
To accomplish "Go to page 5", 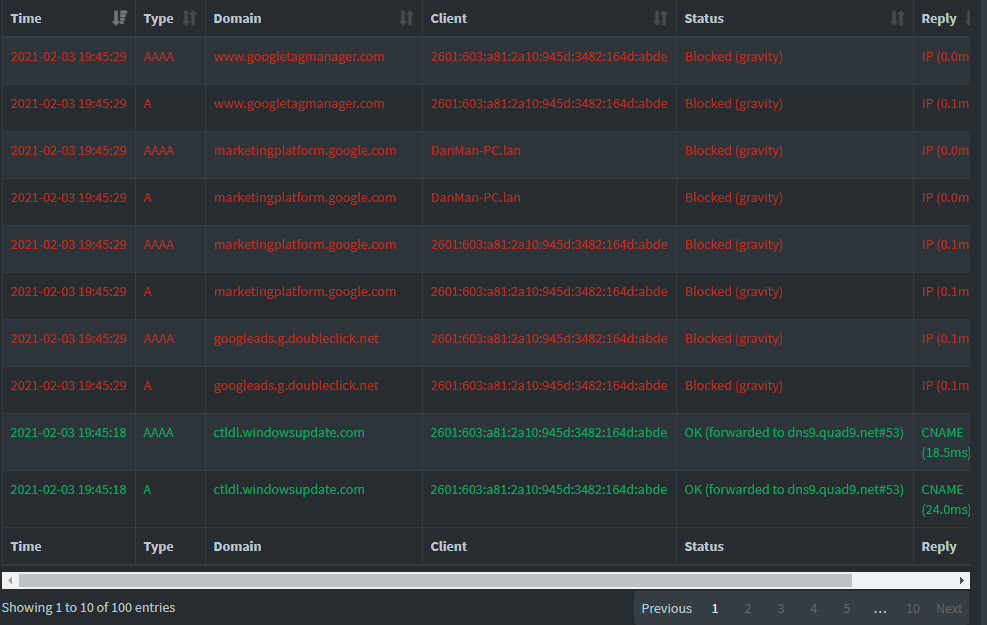I will pos(847,609).
